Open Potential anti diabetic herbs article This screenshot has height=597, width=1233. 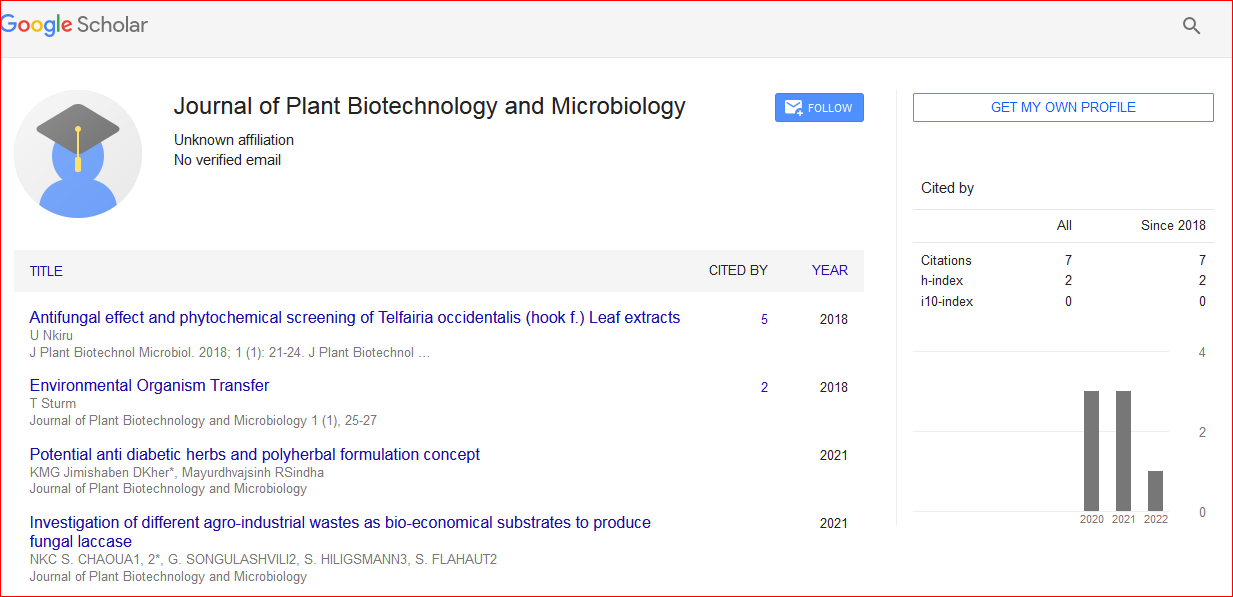click(254, 454)
